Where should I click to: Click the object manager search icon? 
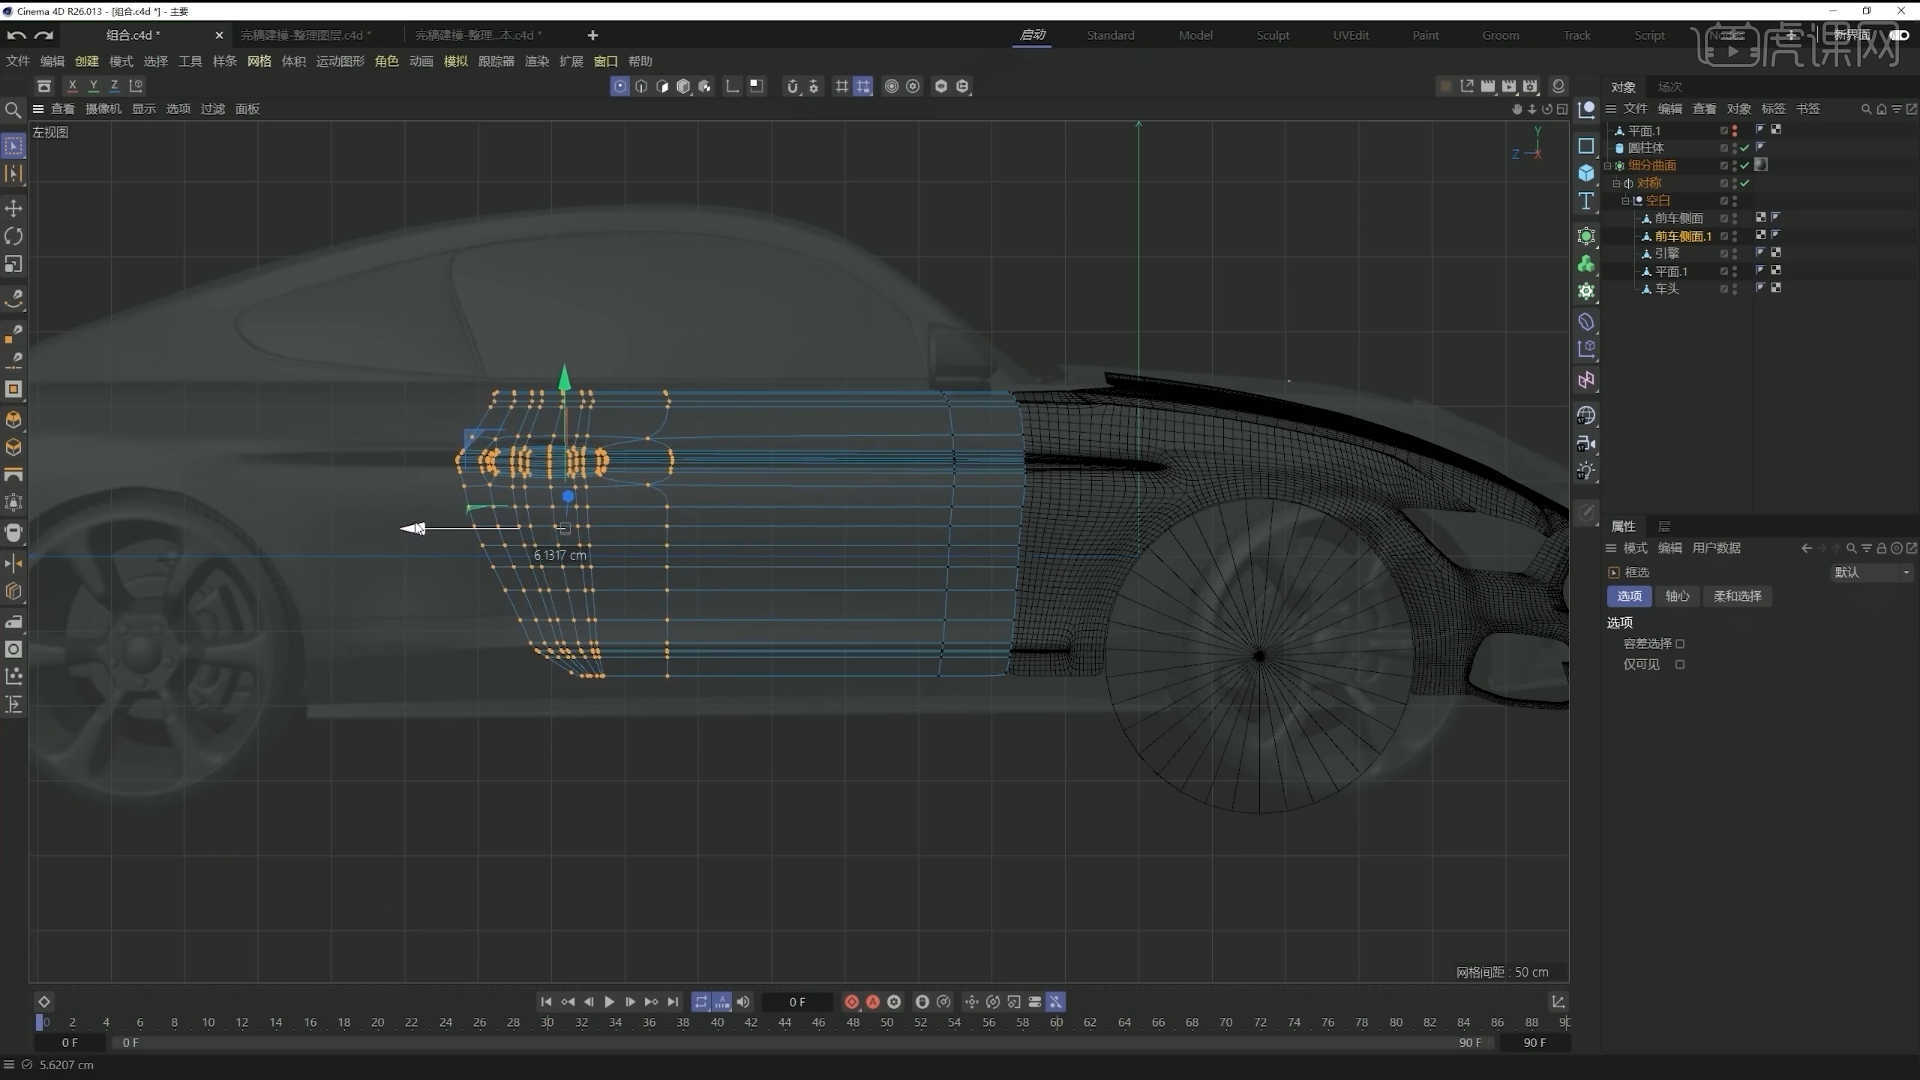coord(1866,109)
